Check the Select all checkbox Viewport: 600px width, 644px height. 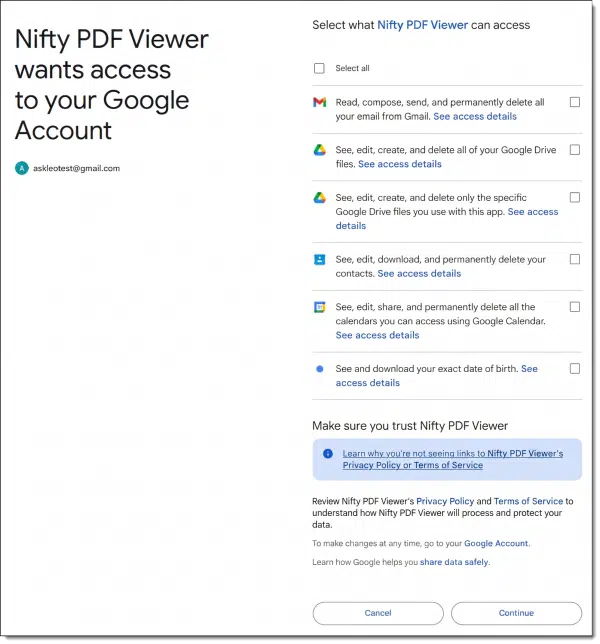[319, 68]
